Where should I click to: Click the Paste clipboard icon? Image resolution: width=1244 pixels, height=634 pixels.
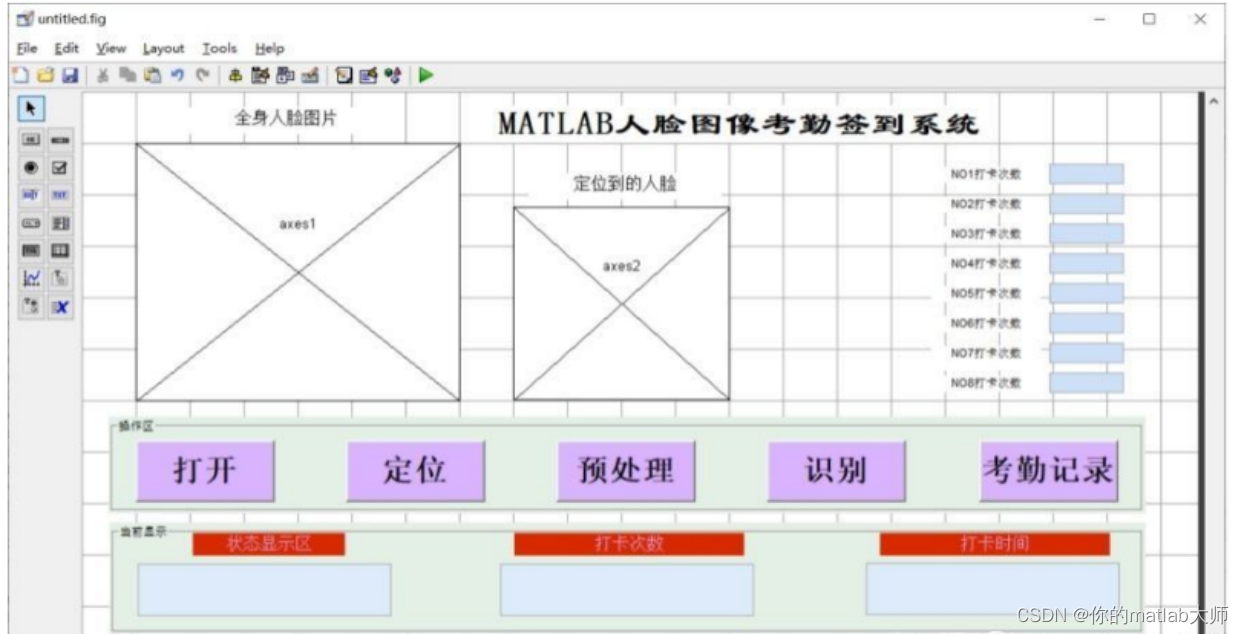point(152,75)
